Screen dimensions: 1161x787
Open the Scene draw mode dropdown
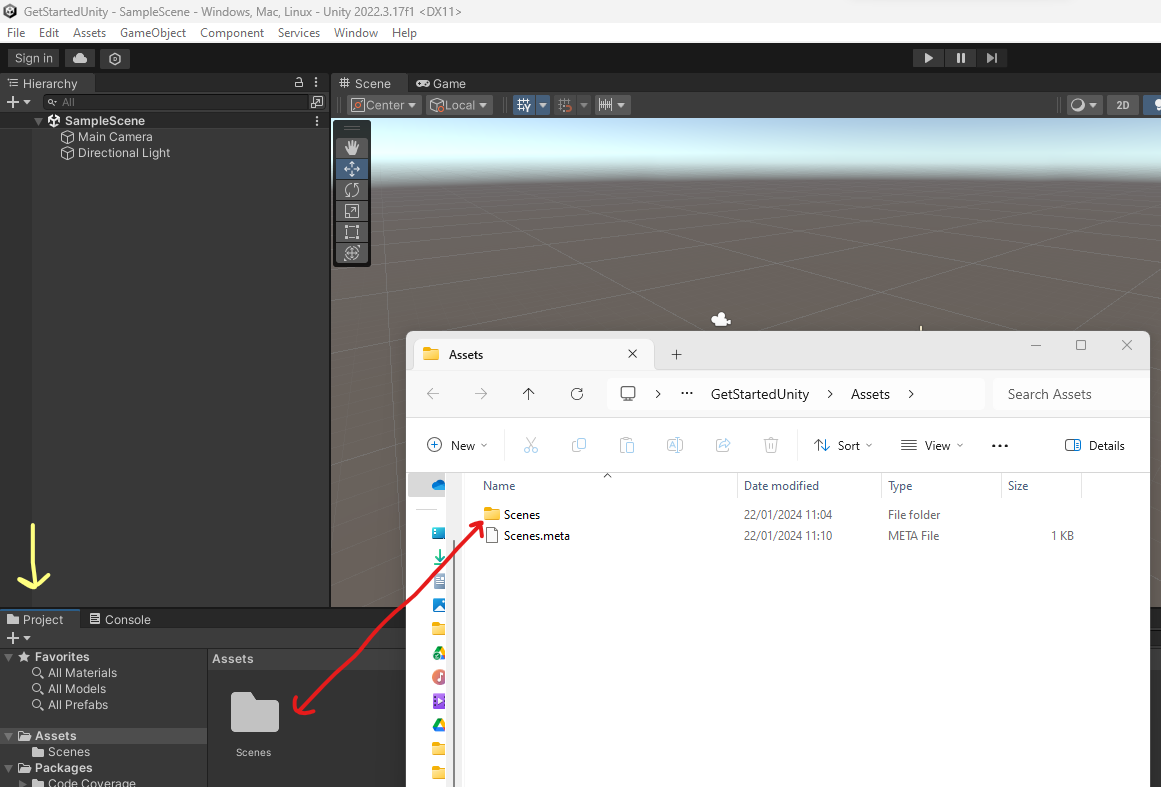click(1084, 105)
